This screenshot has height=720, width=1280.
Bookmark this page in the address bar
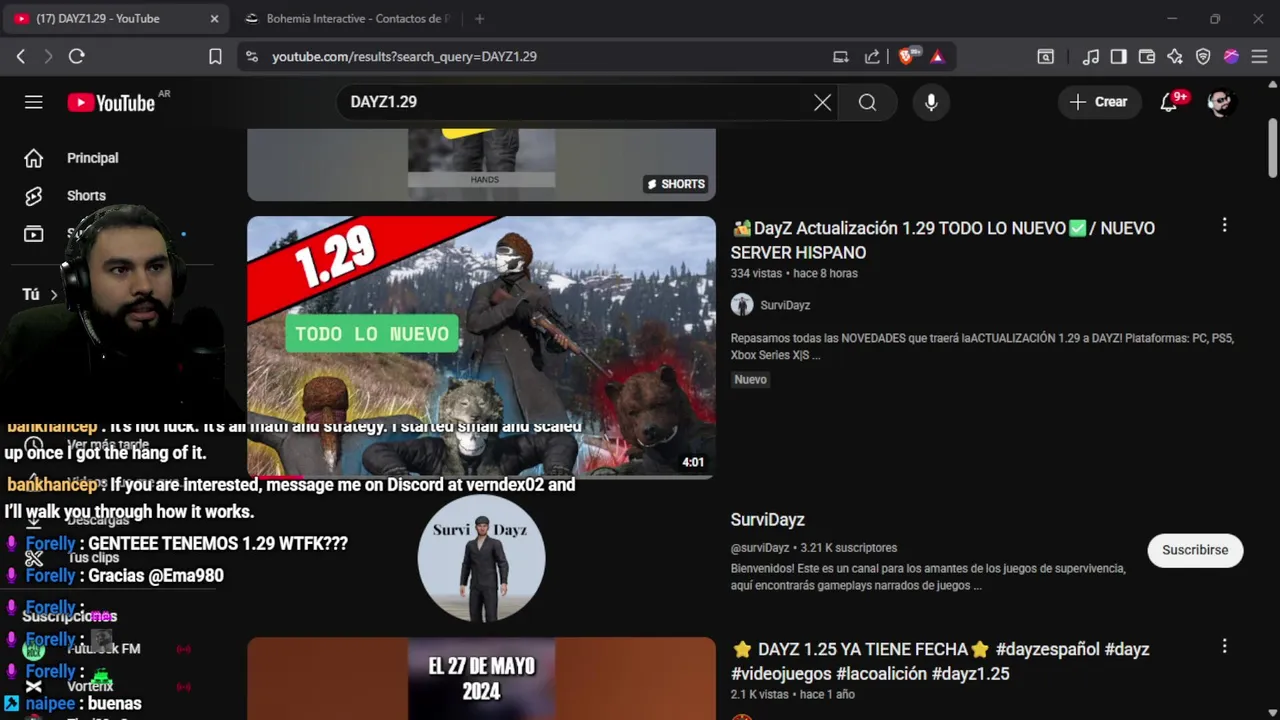pyautogui.click(x=215, y=57)
